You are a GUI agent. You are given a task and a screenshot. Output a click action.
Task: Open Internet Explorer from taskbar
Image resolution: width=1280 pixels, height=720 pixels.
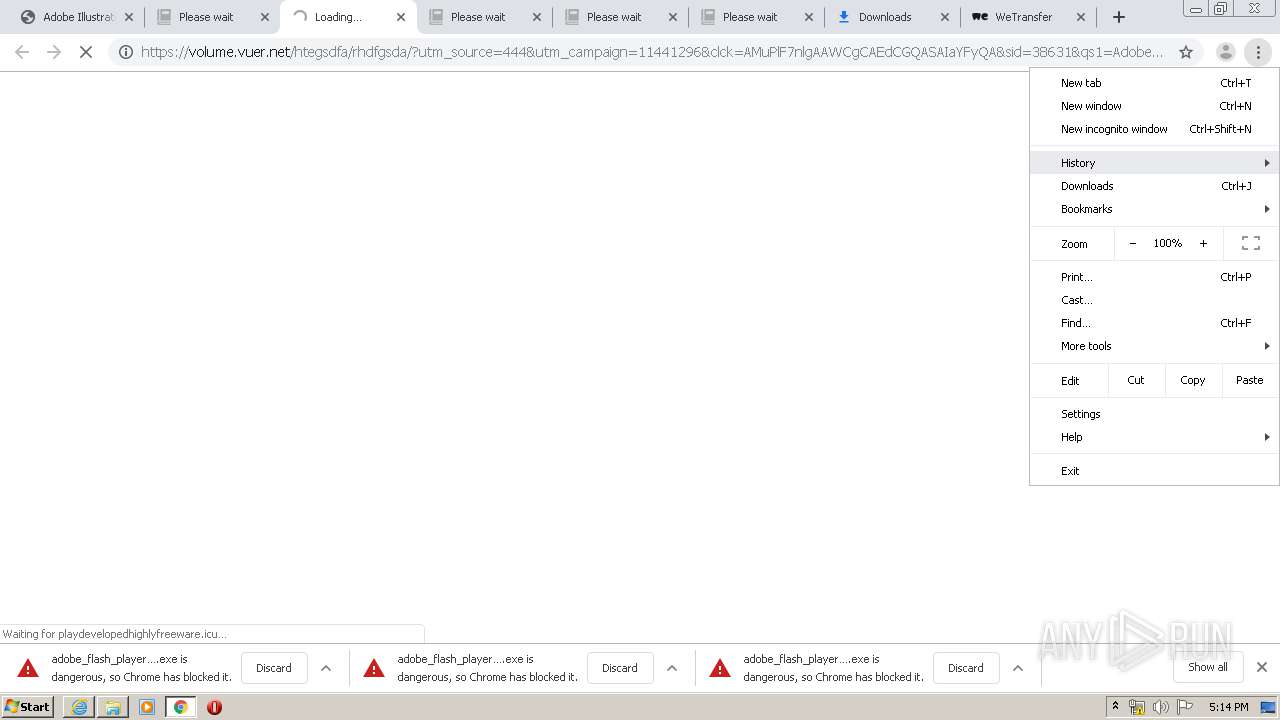tap(79, 707)
